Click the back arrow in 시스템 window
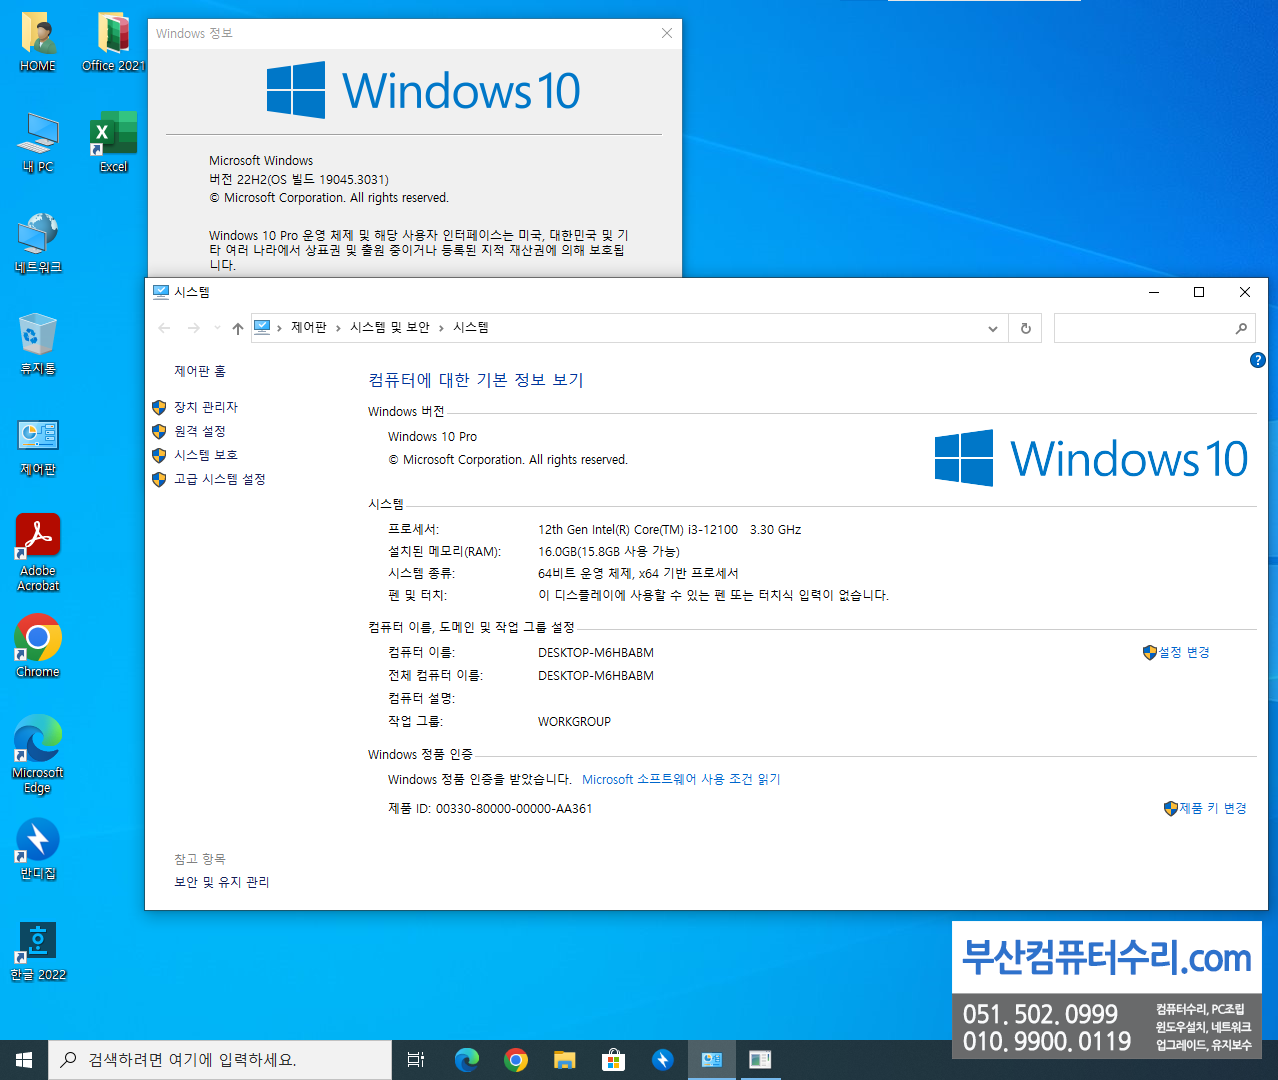Image resolution: width=1278 pixels, height=1080 pixels. (165, 328)
